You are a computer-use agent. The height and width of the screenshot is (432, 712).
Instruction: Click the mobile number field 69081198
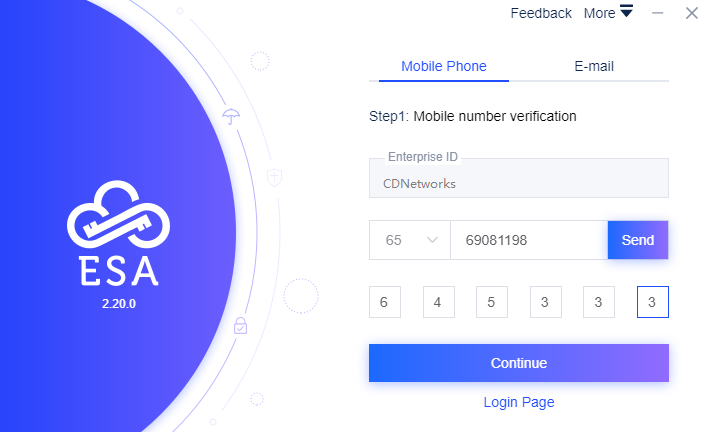point(528,240)
